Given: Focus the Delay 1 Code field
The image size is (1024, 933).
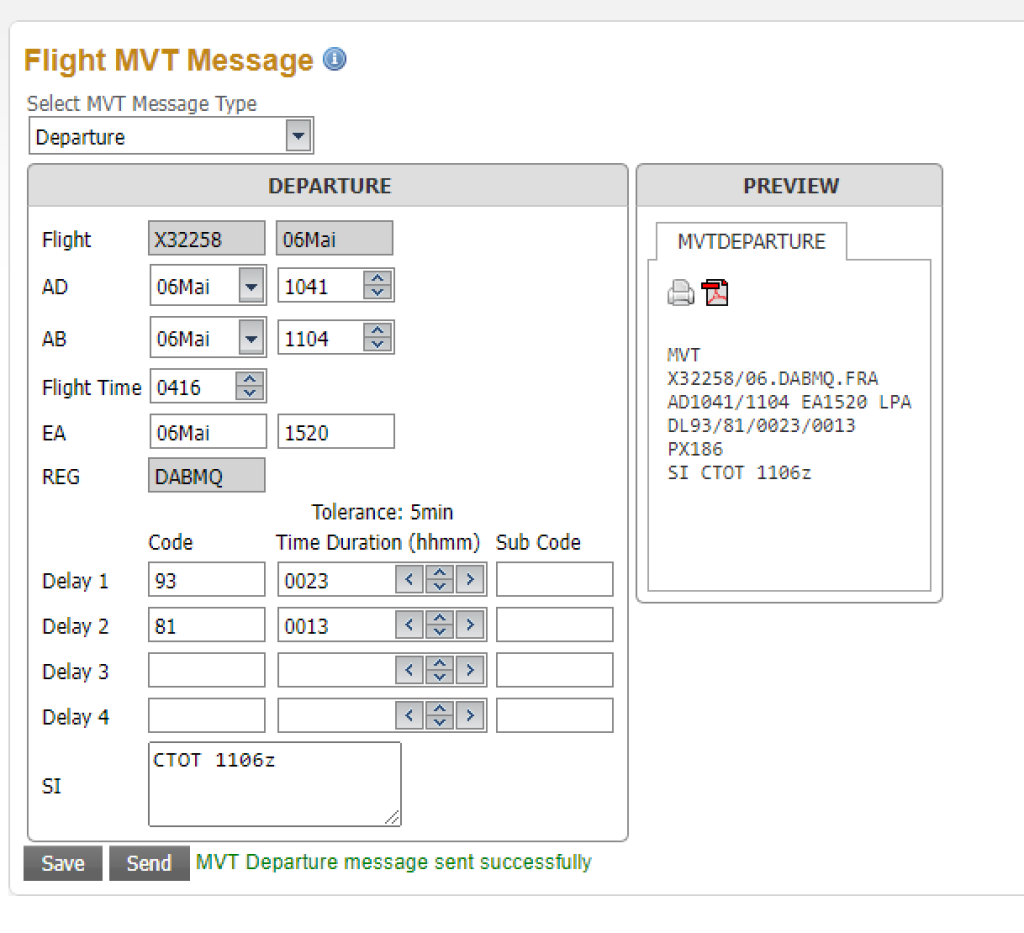Looking at the screenshot, I should (x=206, y=580).
